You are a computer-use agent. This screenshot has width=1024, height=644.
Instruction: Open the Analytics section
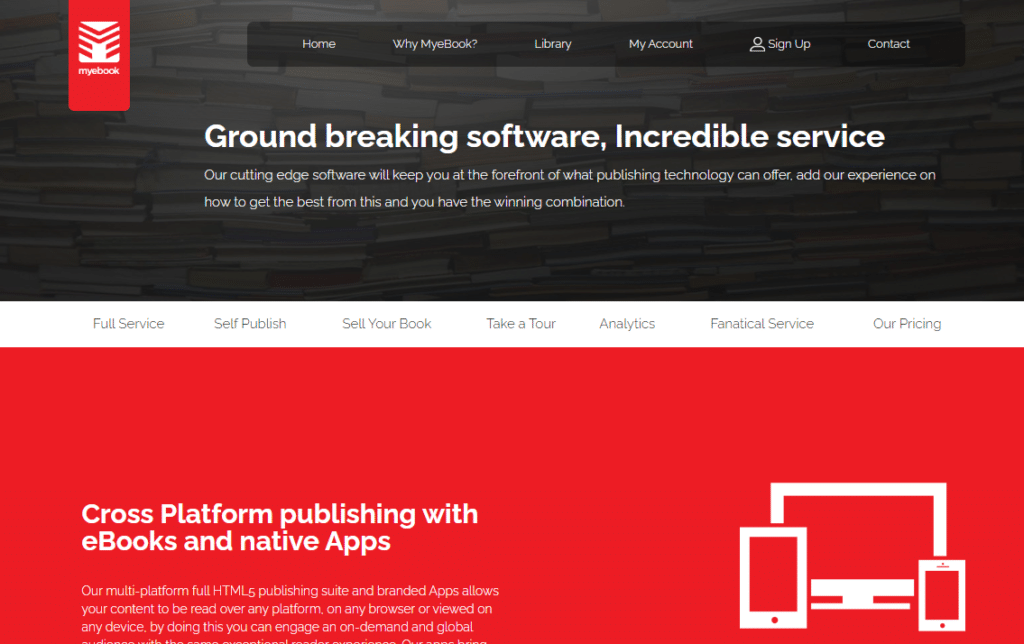point(627,323)
